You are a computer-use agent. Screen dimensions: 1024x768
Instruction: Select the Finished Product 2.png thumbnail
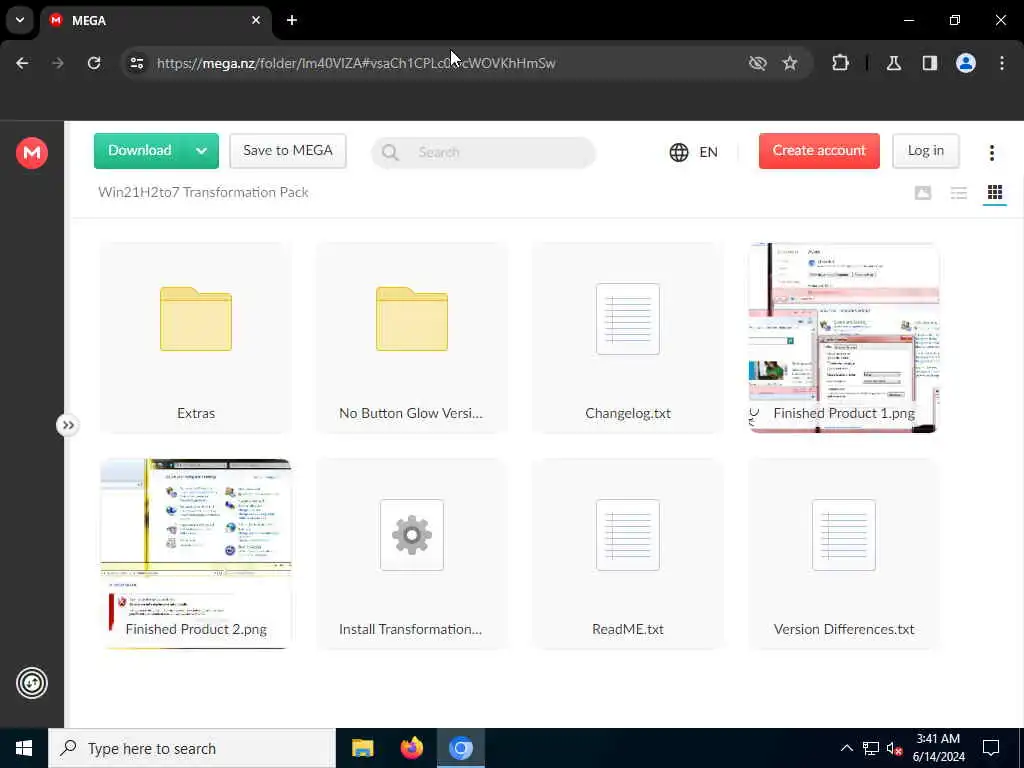click(196, 554)
